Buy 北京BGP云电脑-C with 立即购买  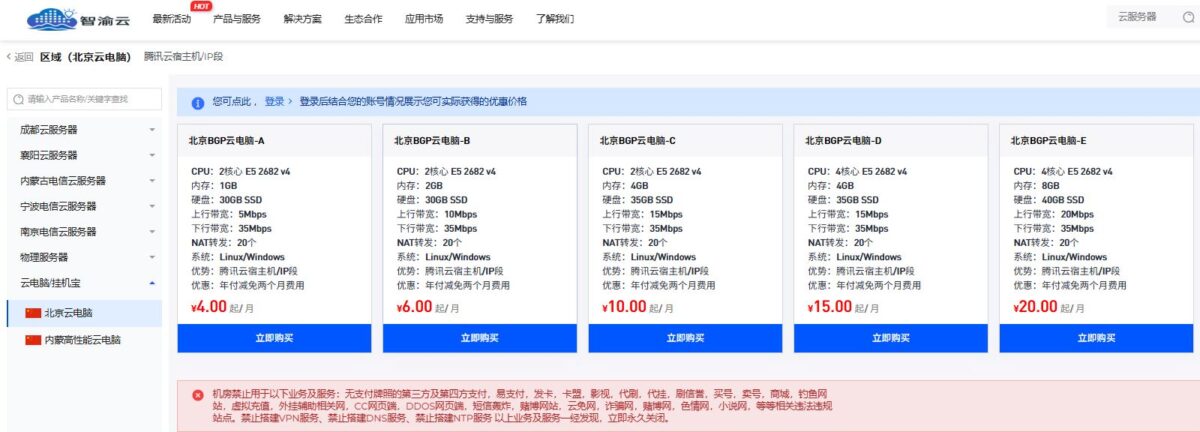pyautogui.click(x=685, y=338)
